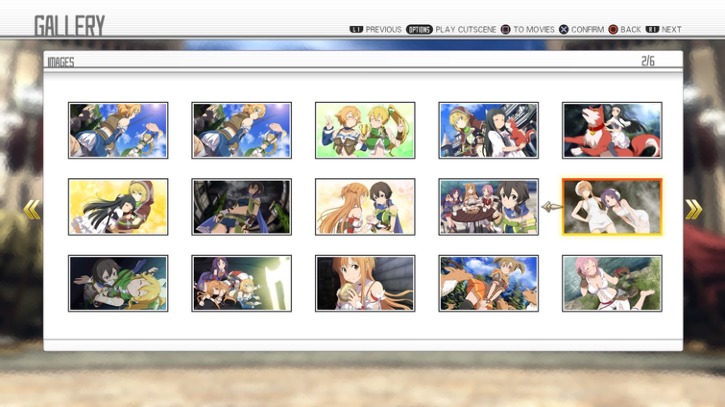Open thumbnail of orange-haired girl facing short-haired girl

(x=365, y=207)
